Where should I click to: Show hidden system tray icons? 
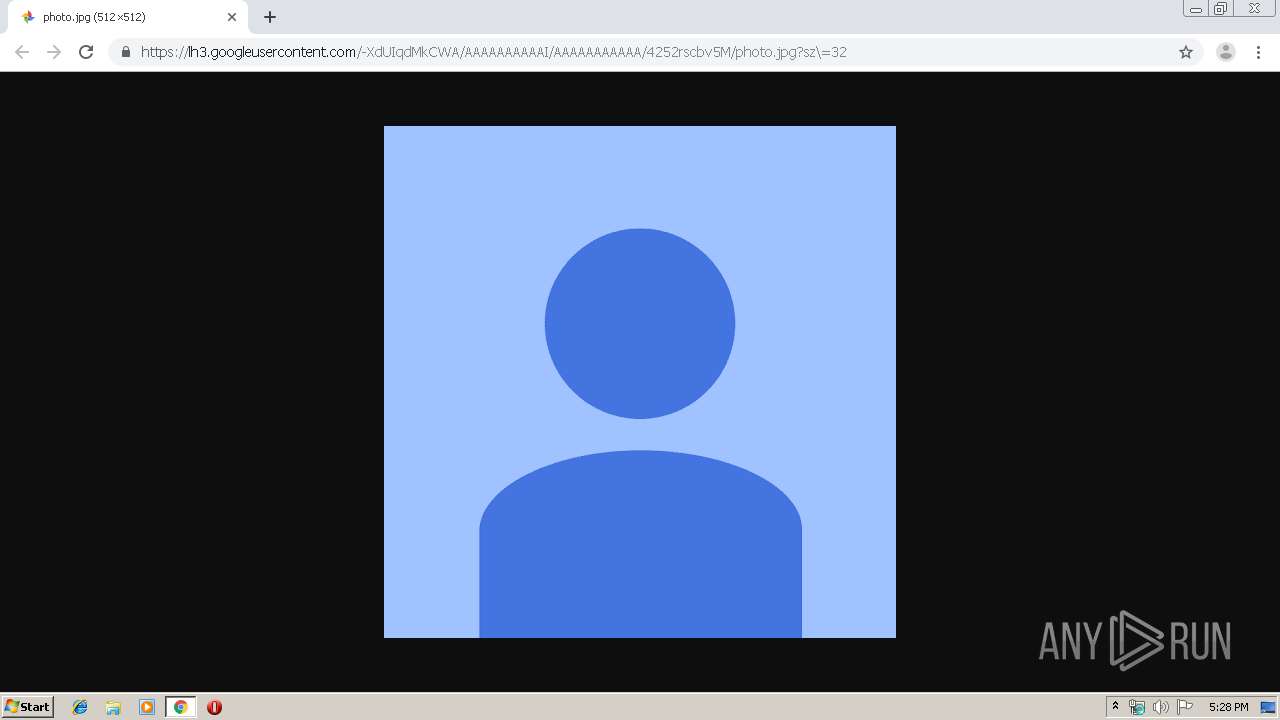point(1116,707)
